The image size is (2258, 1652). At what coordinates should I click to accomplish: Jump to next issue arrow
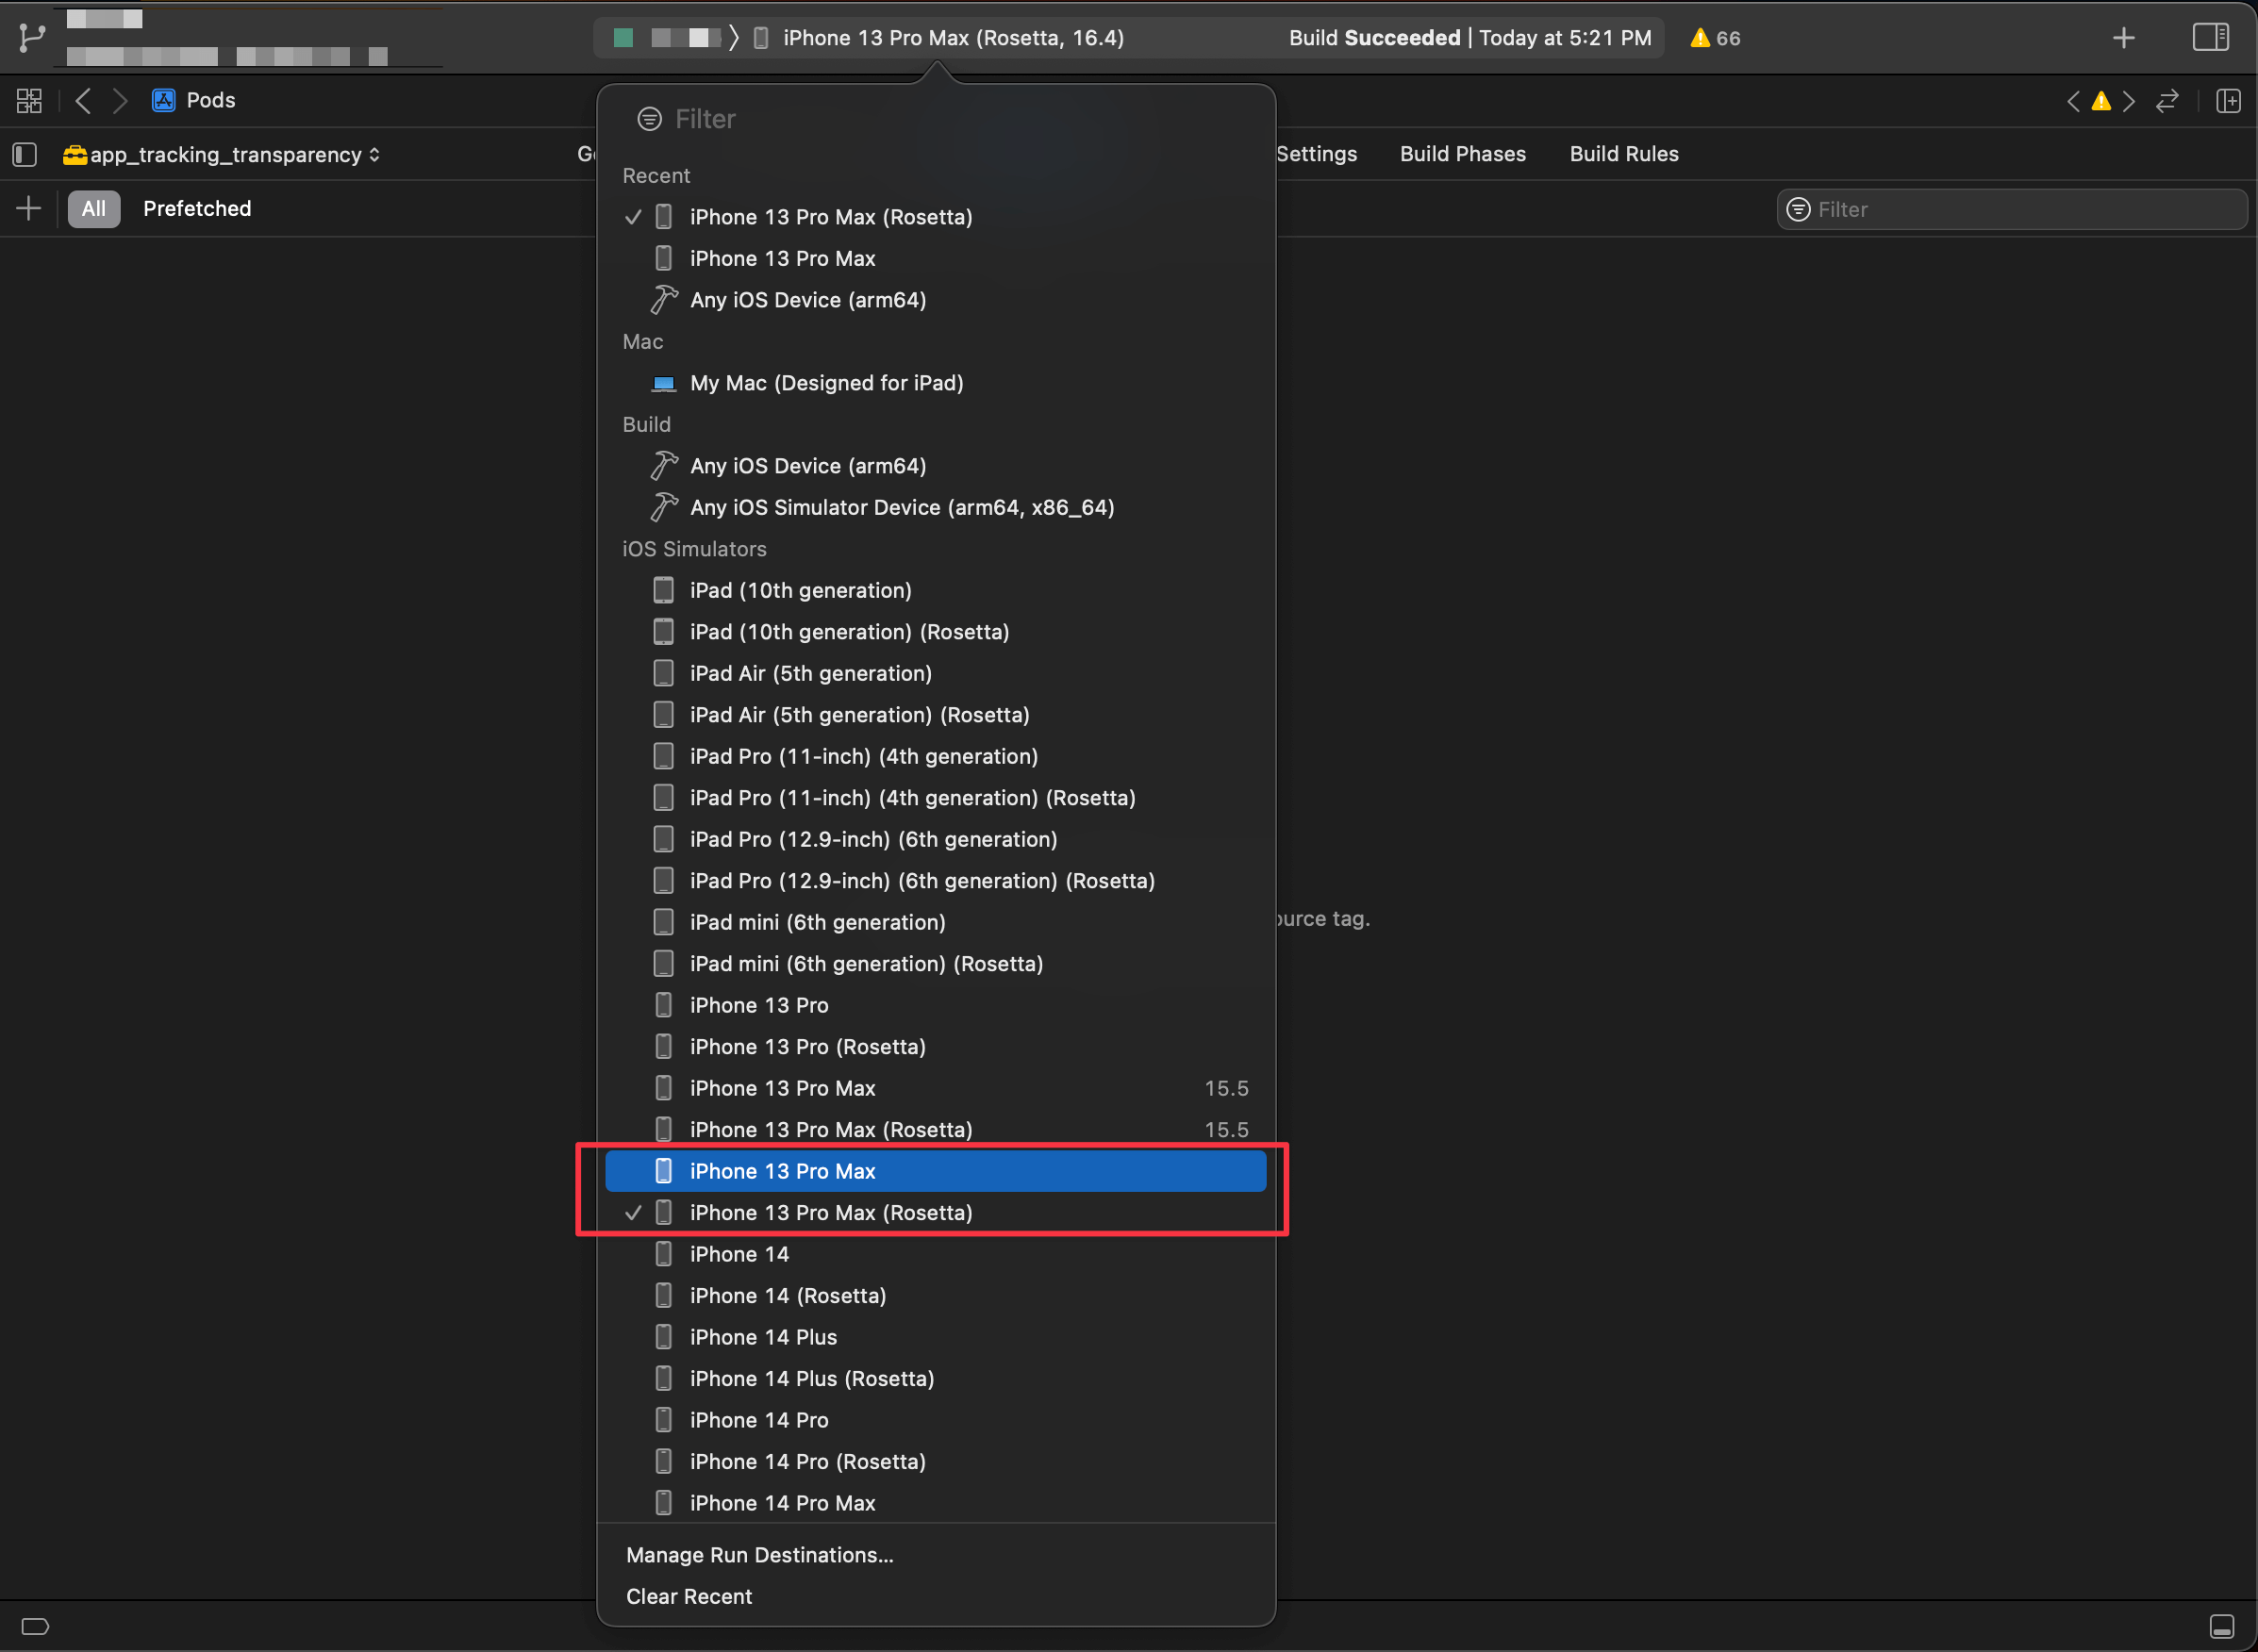click(2129, 101)
